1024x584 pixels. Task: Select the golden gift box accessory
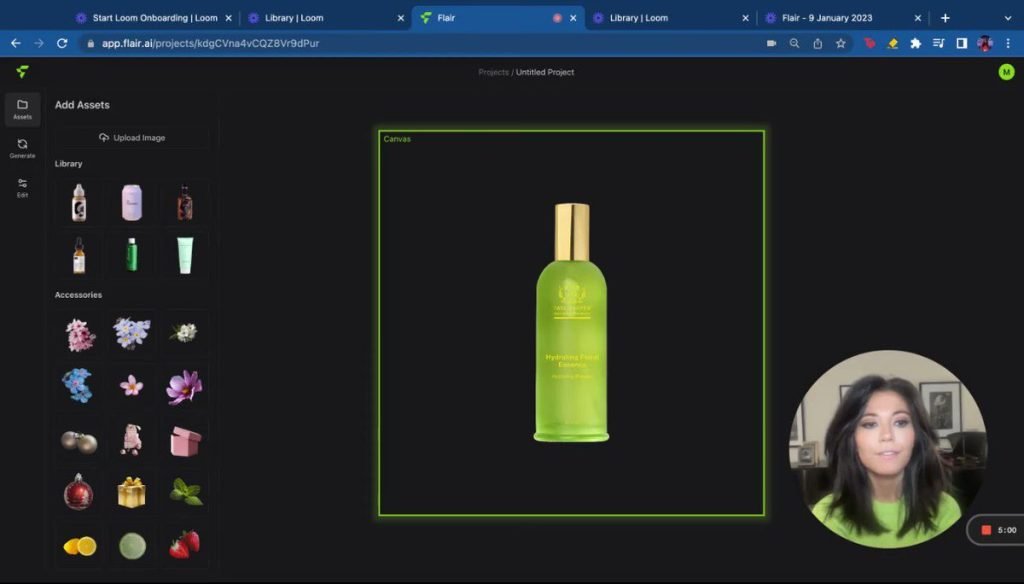click(x=131, y=492)
